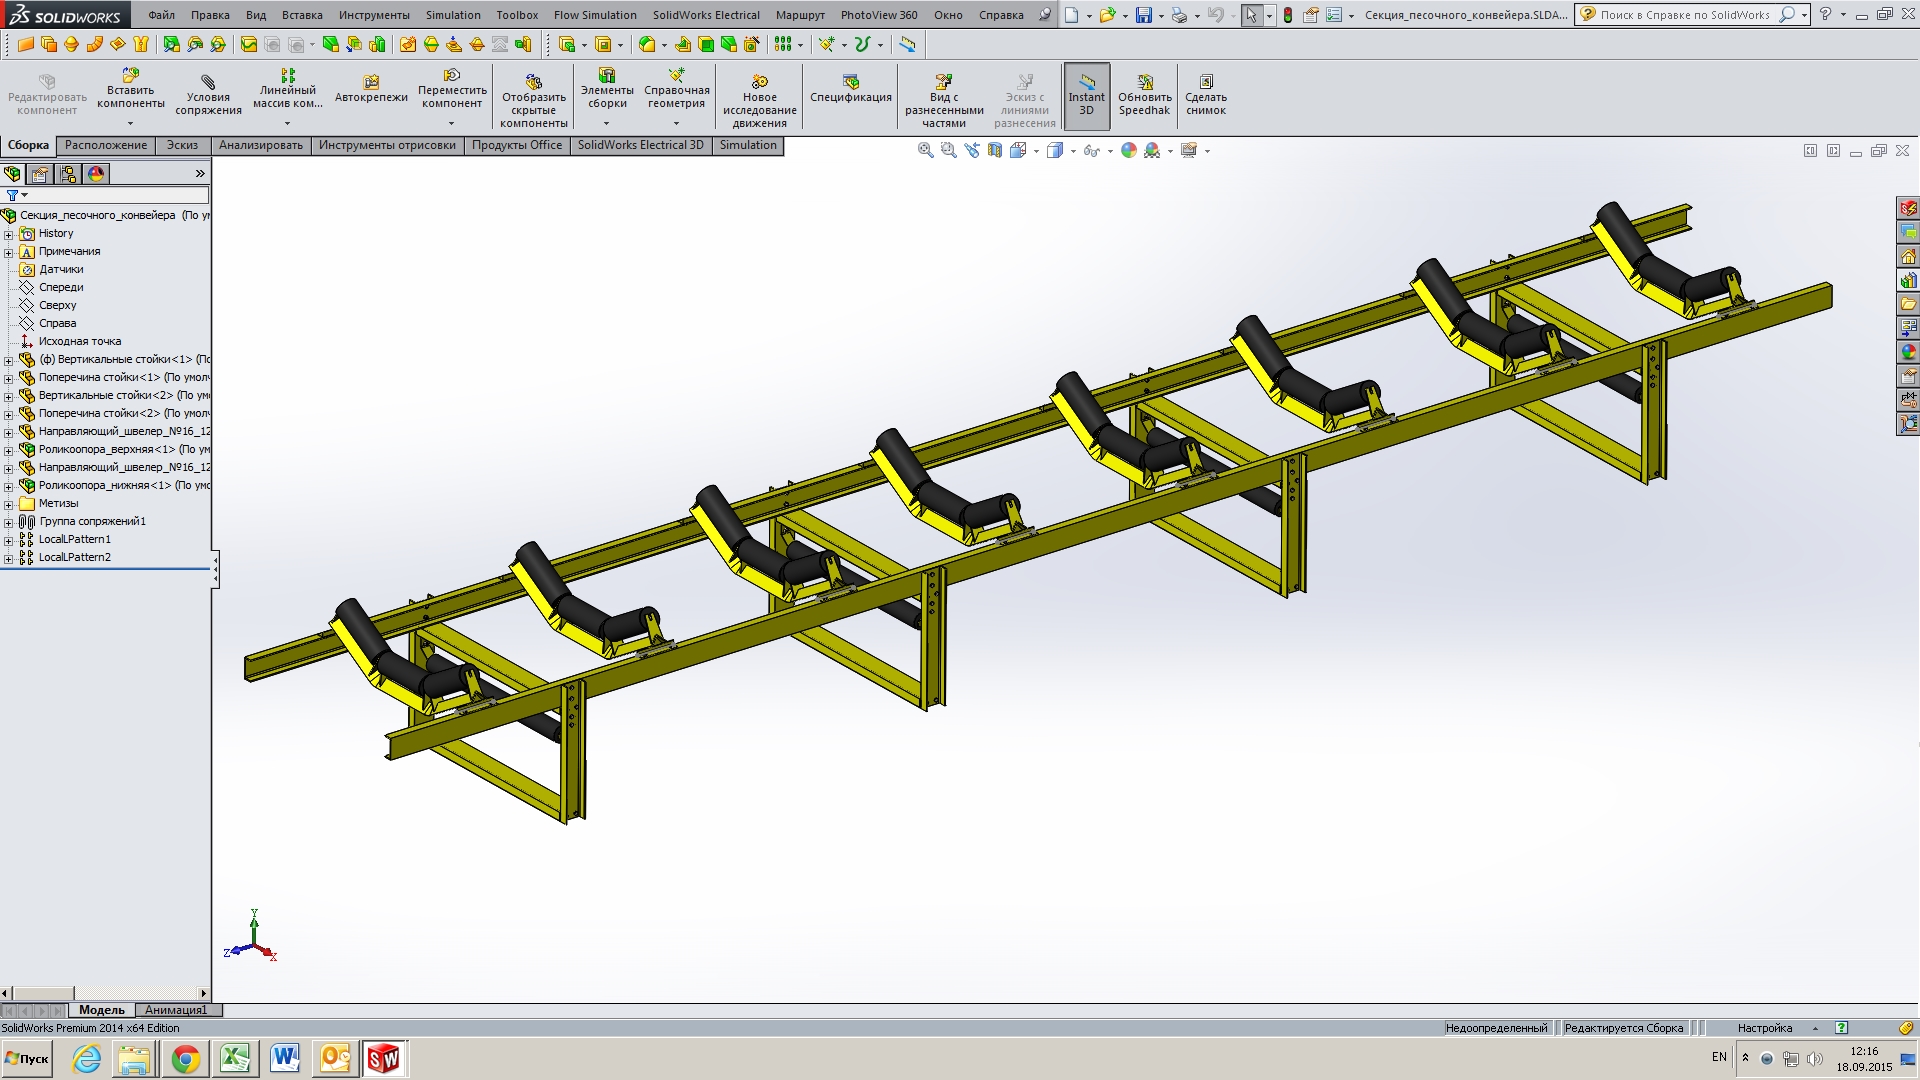Open Excel from the taskbar
Screen dimensions: 1920x1080
[235, 1059]
